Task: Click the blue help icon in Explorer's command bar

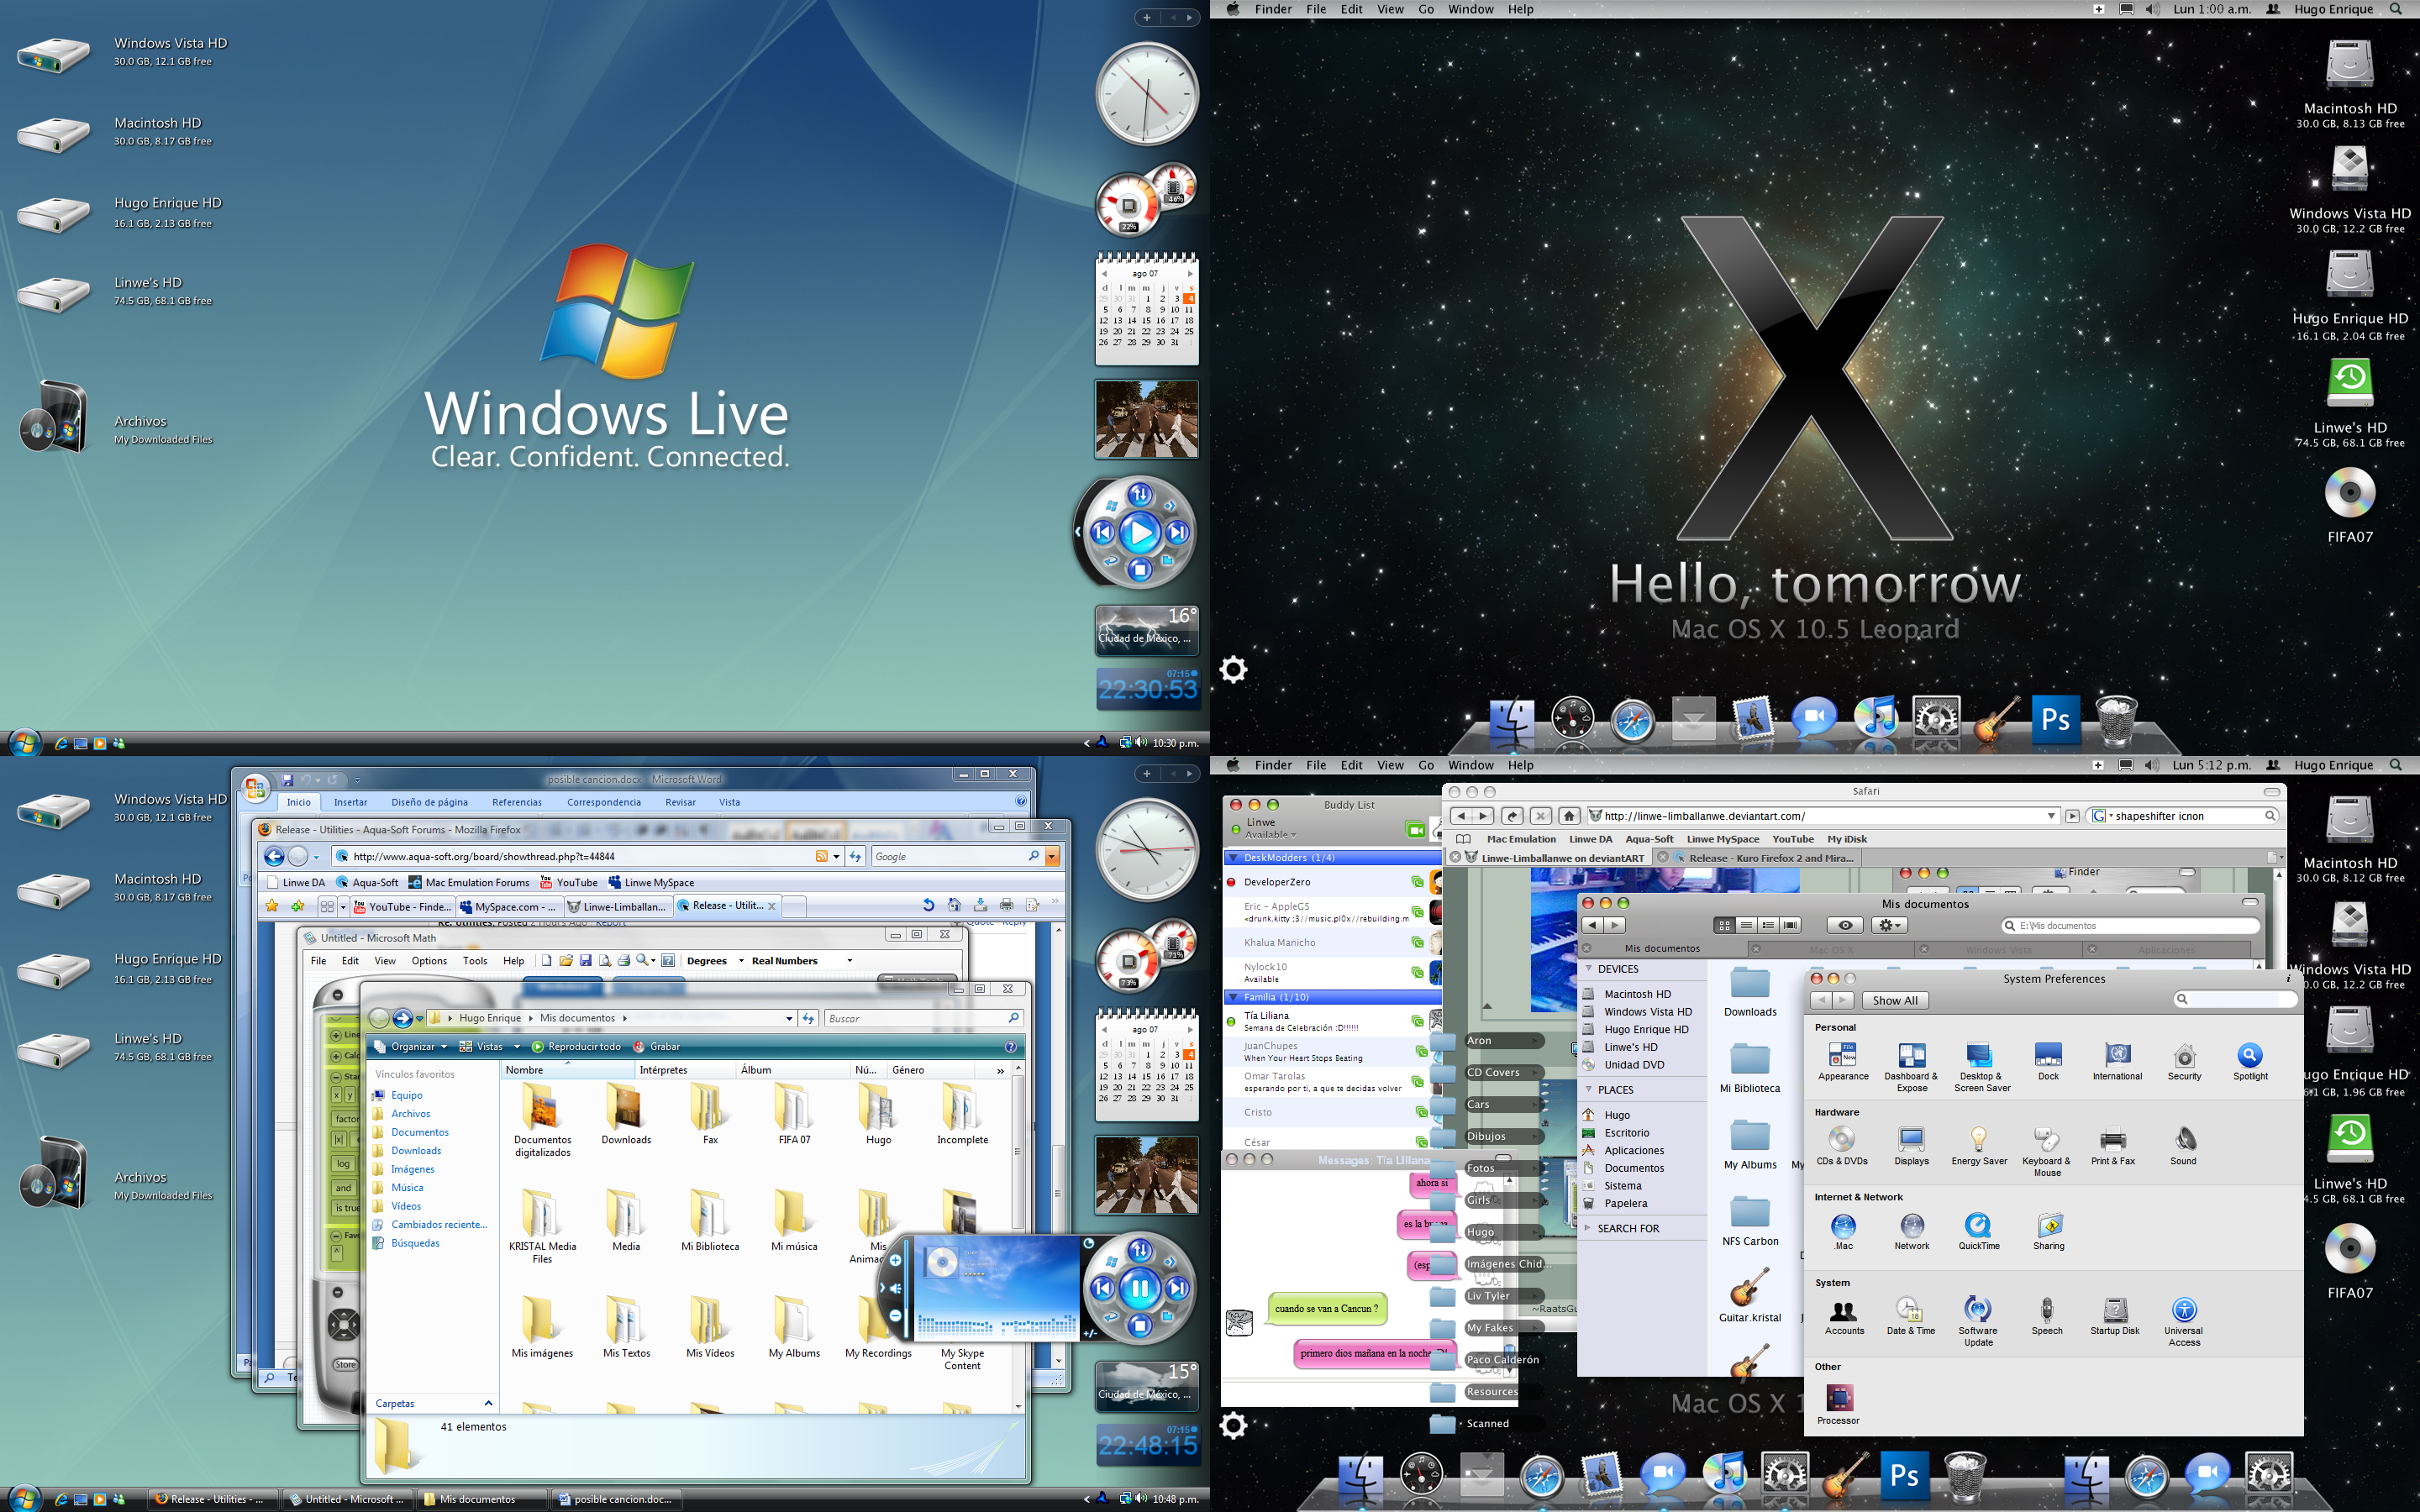Action: [1010, 1047]
